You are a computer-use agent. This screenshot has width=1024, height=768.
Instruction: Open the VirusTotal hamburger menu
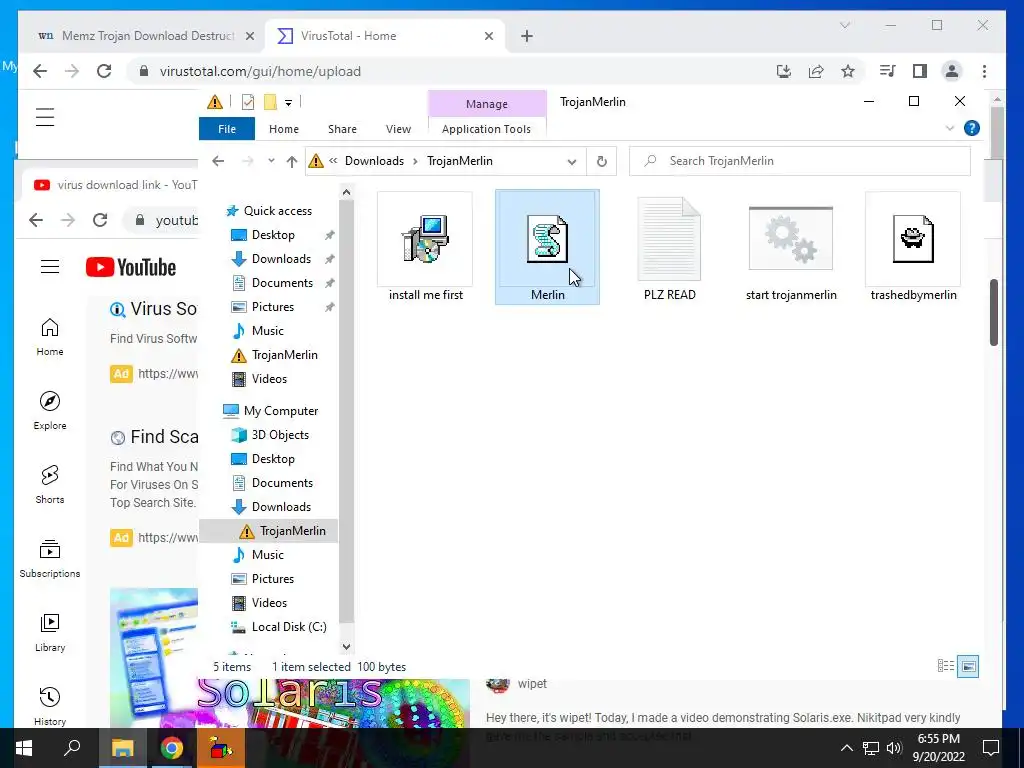click(45, 117)
